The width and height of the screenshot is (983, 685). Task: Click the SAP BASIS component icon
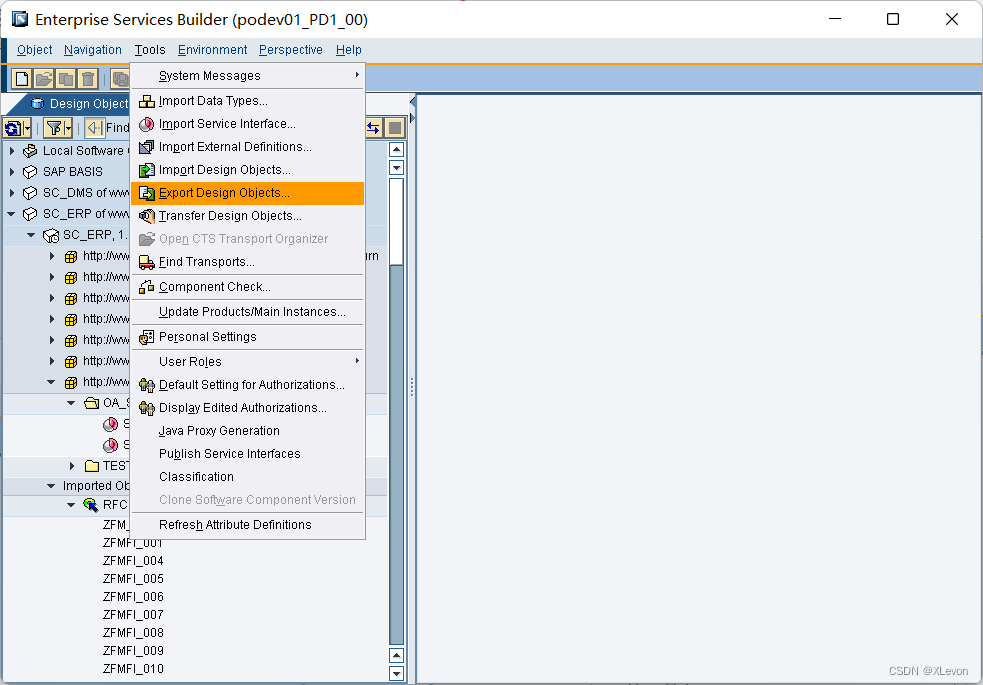(30, 172)
